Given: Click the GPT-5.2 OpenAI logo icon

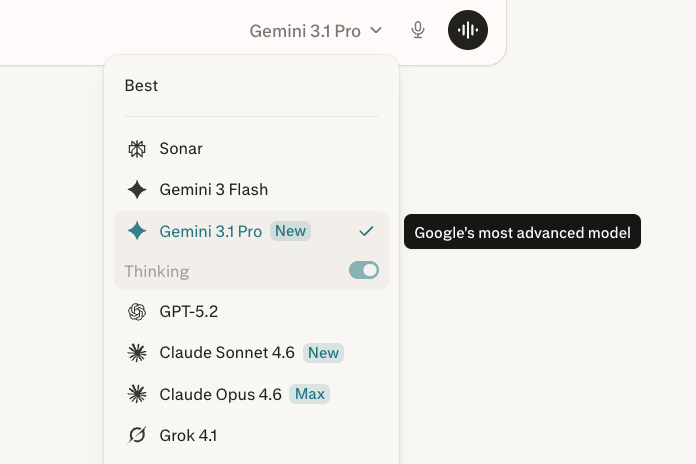Looking at the screenshot, I should (x=137, y=312).
